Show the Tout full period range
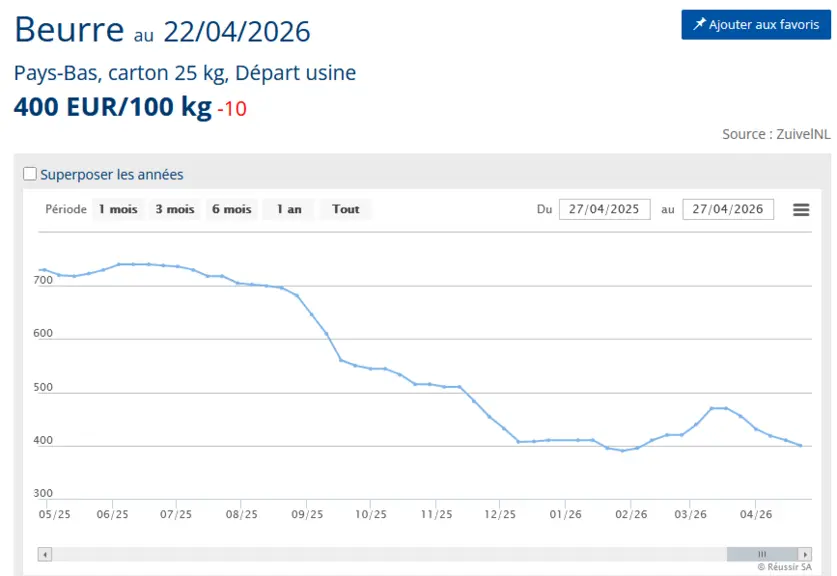Image resolution: width=837 pixels, height=576 pixels. pyautogui.click(x=346, y=209)
